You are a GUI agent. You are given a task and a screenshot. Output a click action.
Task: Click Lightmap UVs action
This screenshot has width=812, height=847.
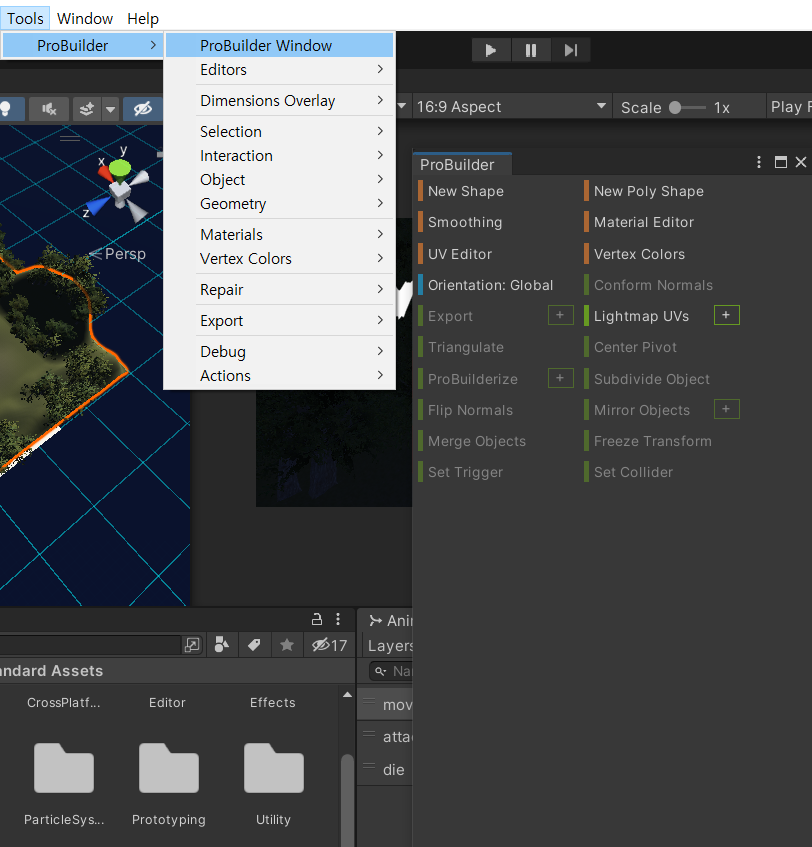click(641, 317)
